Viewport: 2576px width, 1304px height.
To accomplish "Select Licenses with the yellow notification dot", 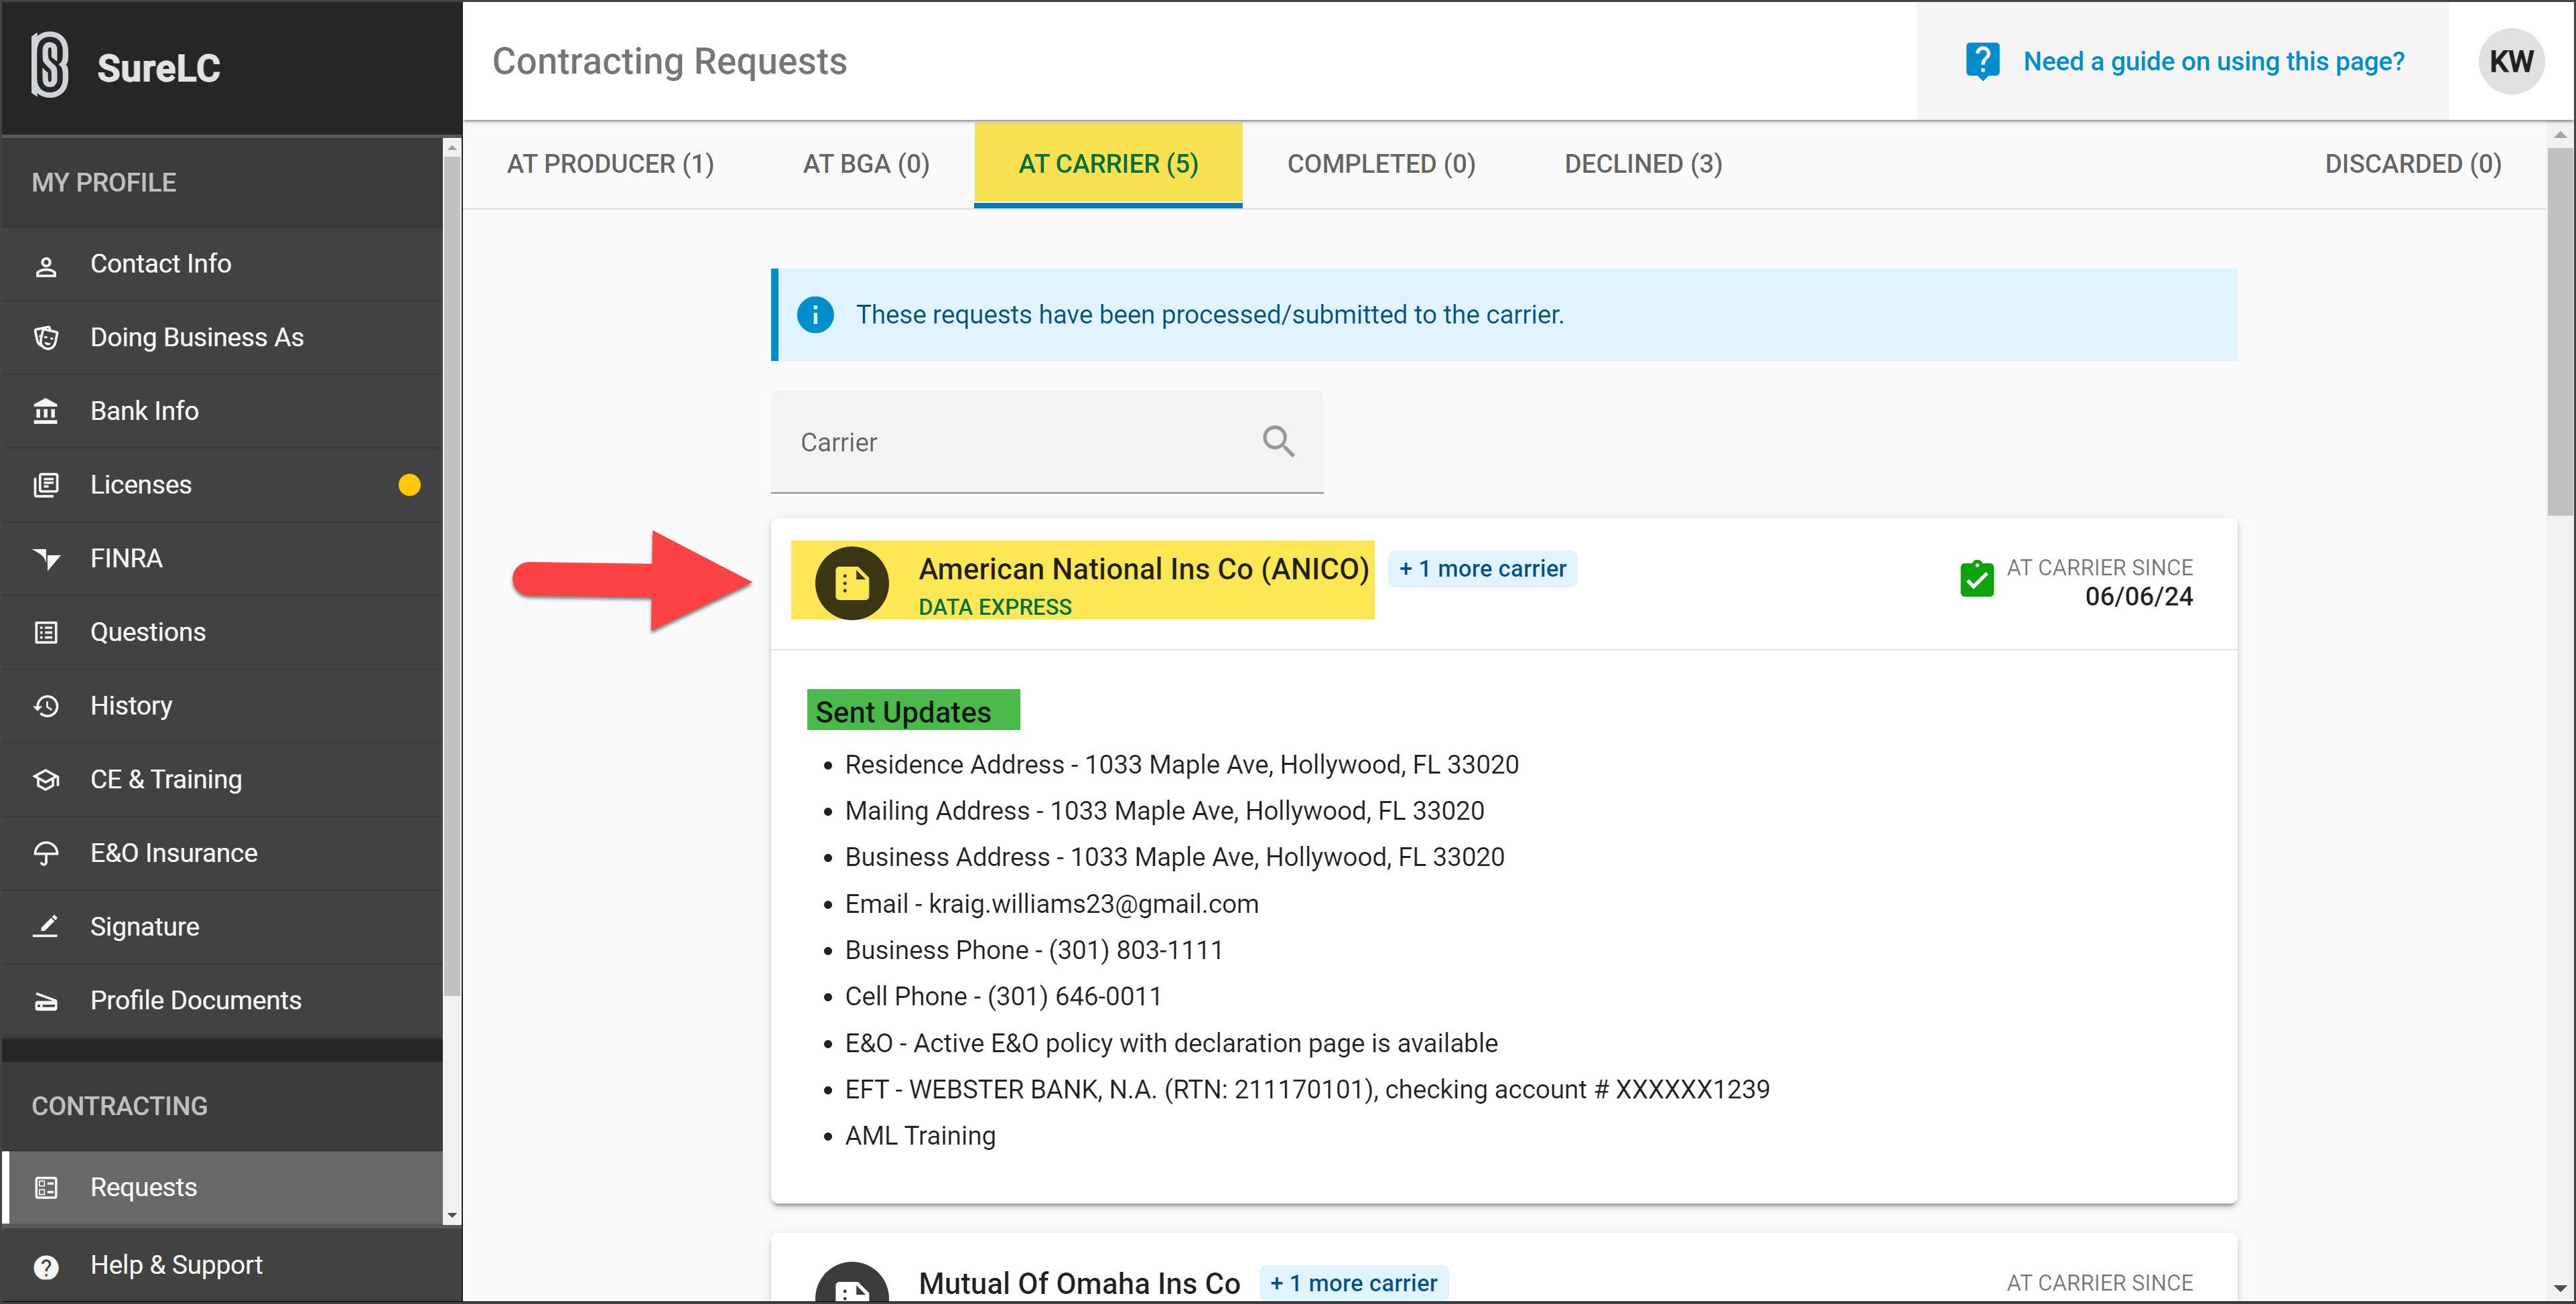I will [140, 484].
